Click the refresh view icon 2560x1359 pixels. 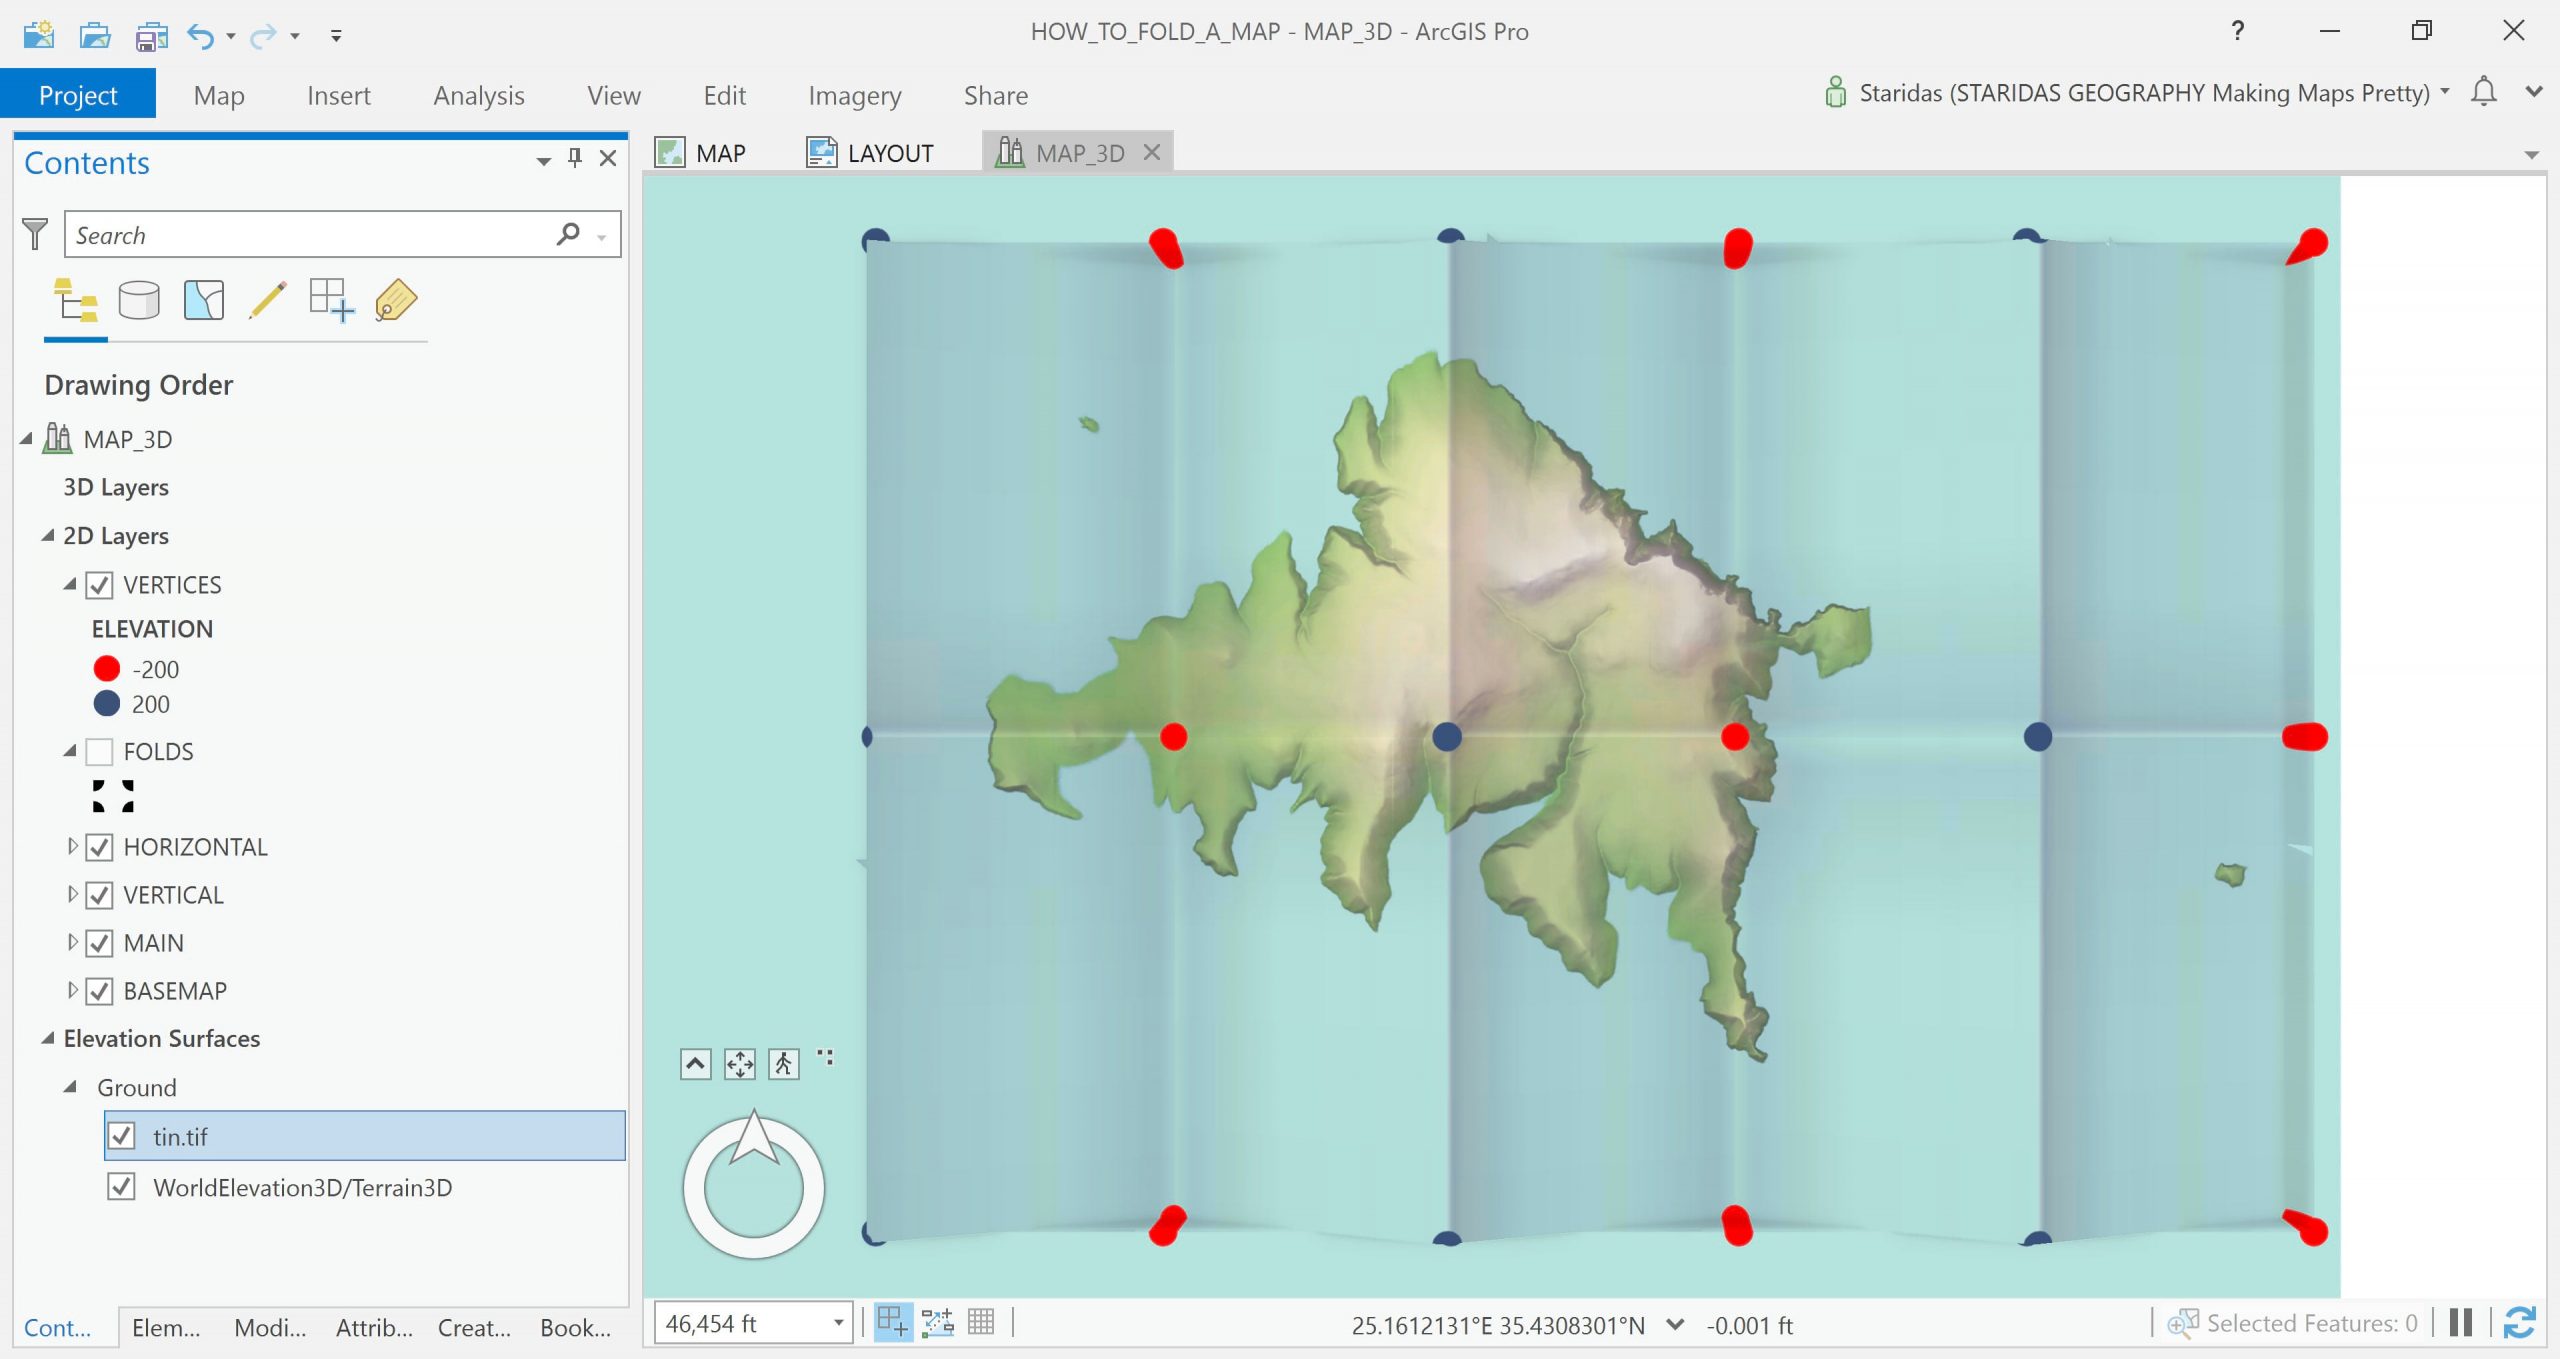(2519, 1323)
